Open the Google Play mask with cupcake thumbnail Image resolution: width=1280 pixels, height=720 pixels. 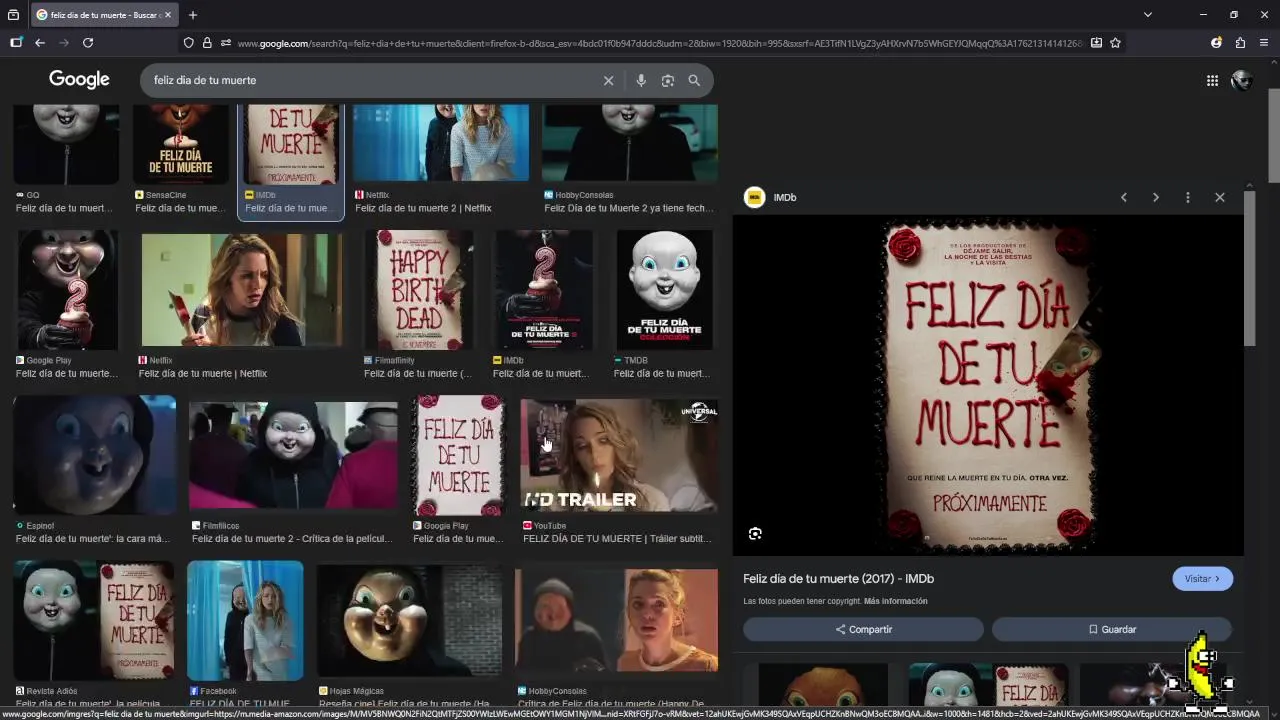tap(67, 290)
